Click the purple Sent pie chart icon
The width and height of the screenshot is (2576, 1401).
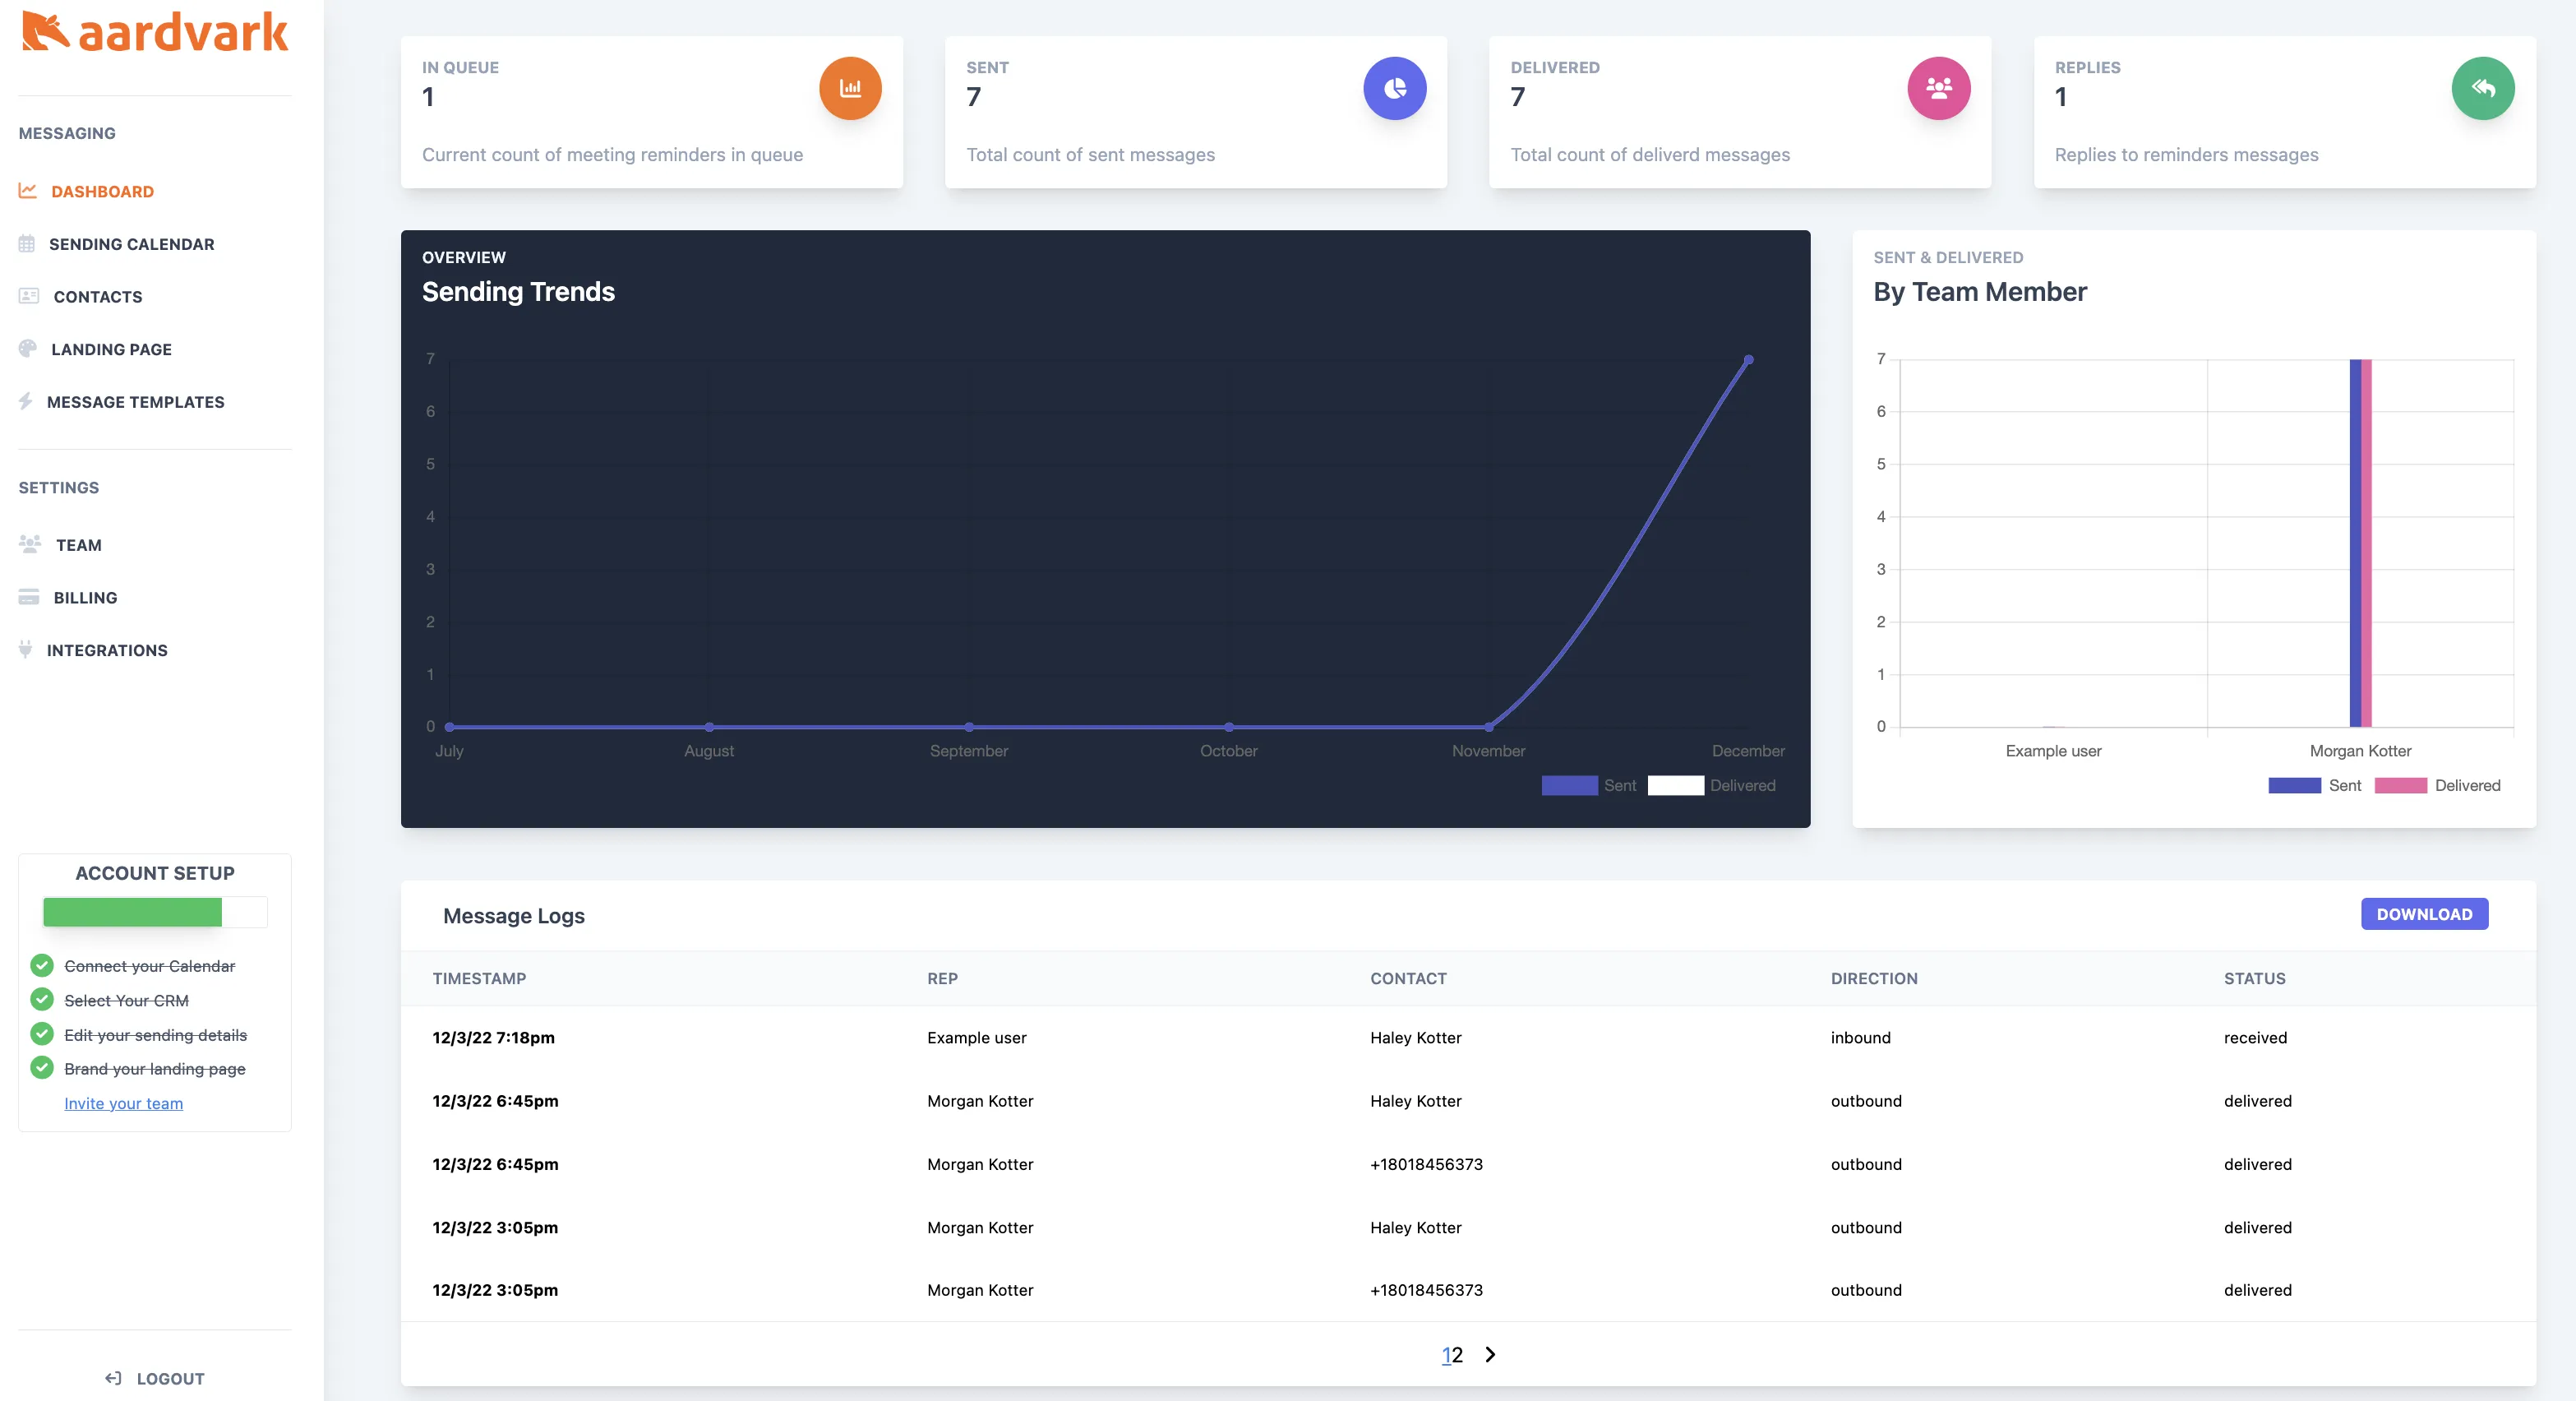(x=1394, y=88)
